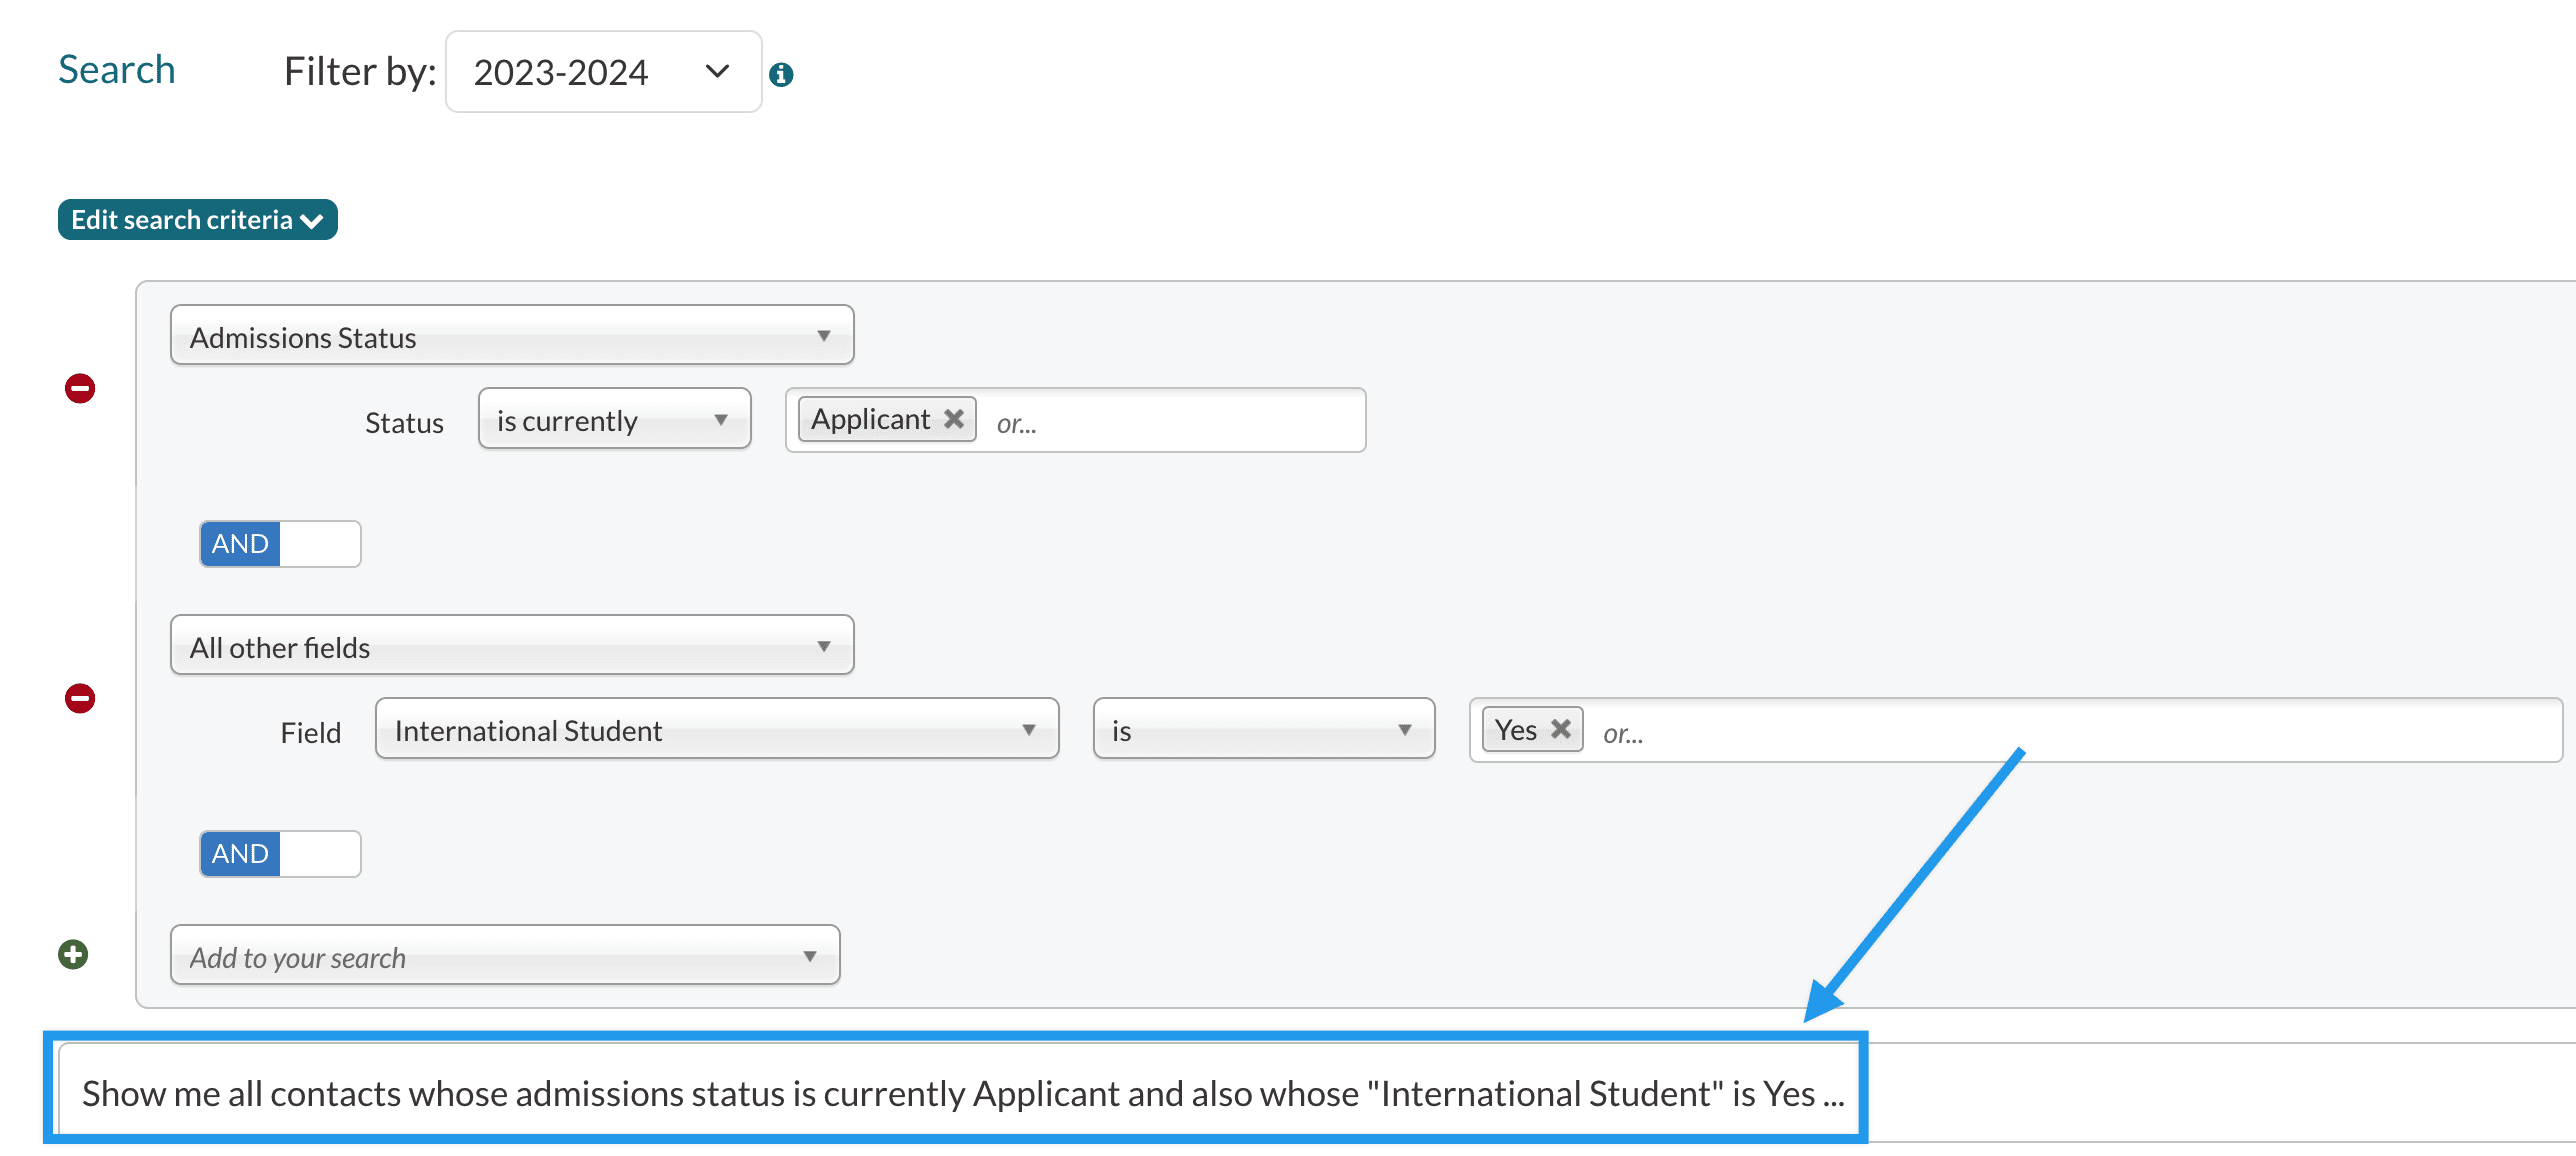Open the 'Add to your search' dropdown

point(504,956)
